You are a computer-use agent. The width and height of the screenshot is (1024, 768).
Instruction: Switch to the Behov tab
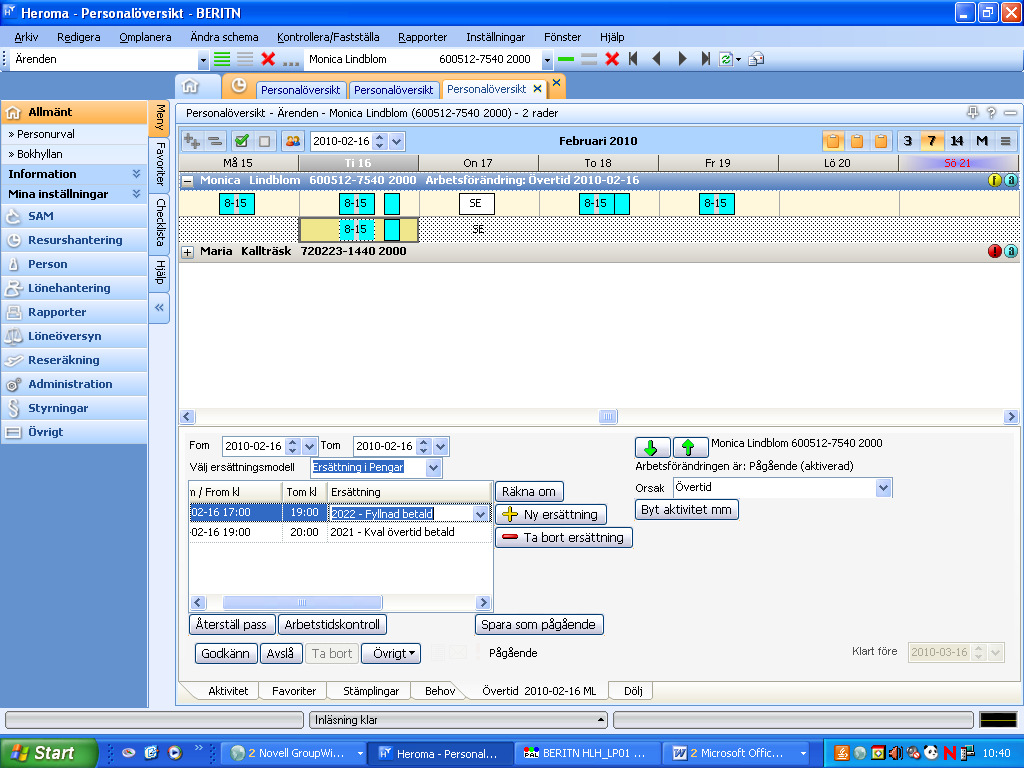(x=440, y=691)
